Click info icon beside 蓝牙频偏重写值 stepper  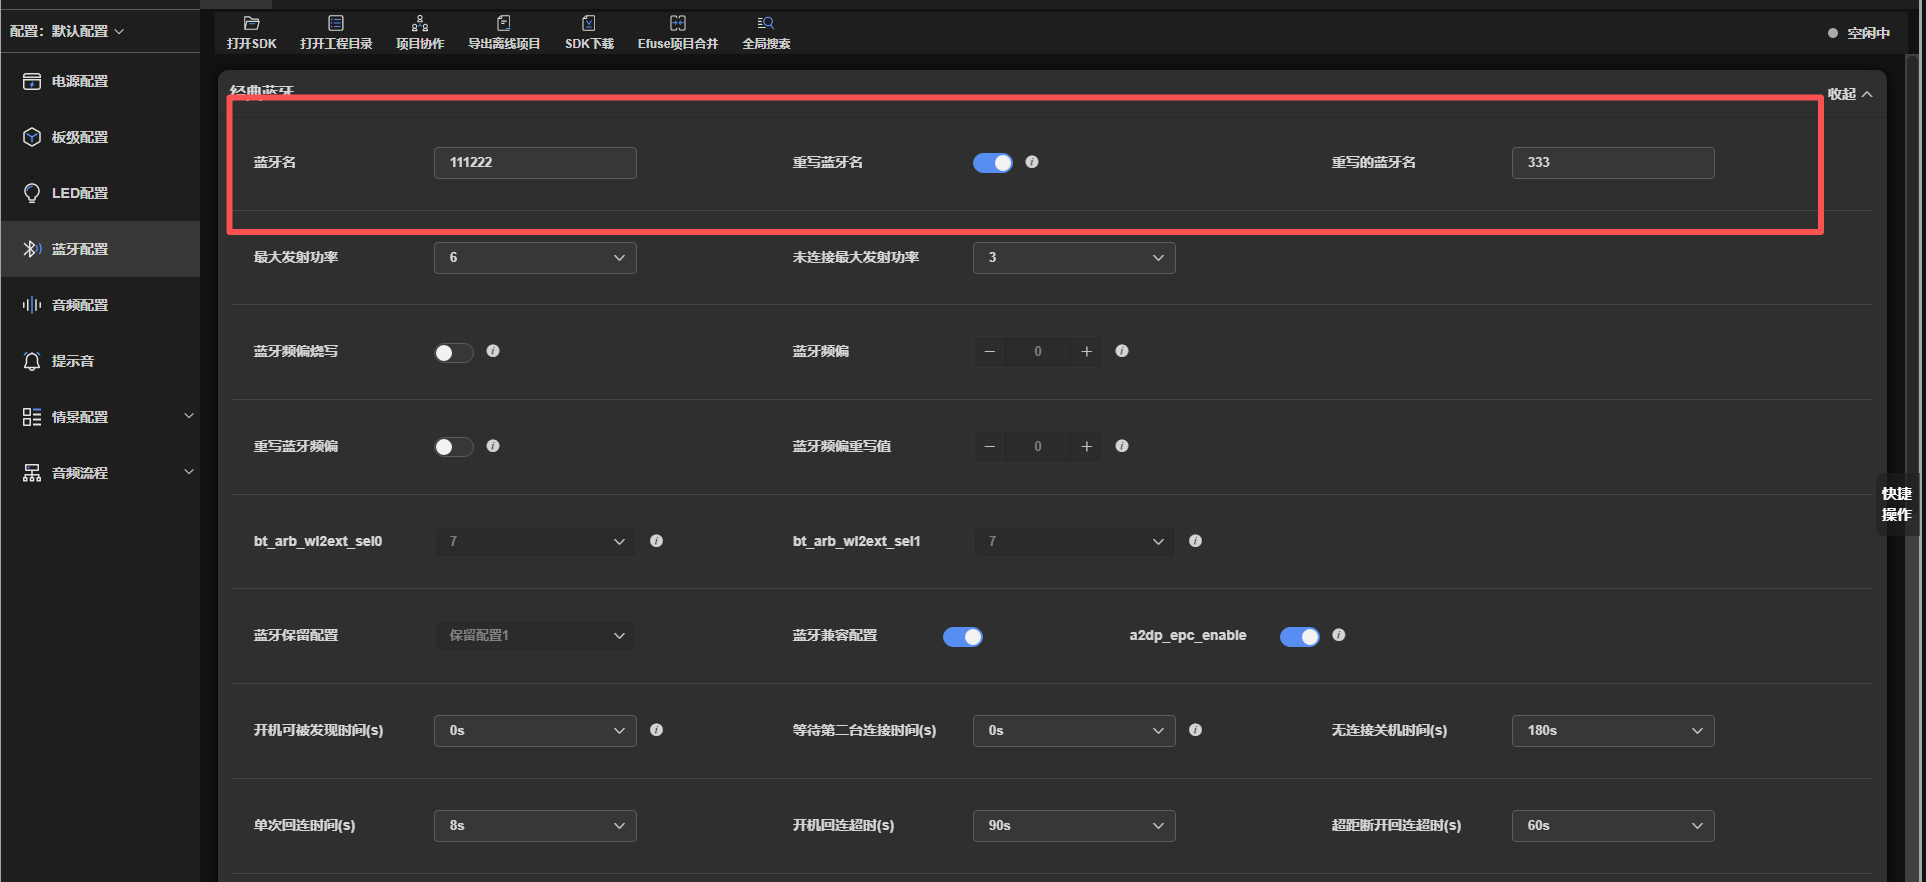tap(1122, 446)
